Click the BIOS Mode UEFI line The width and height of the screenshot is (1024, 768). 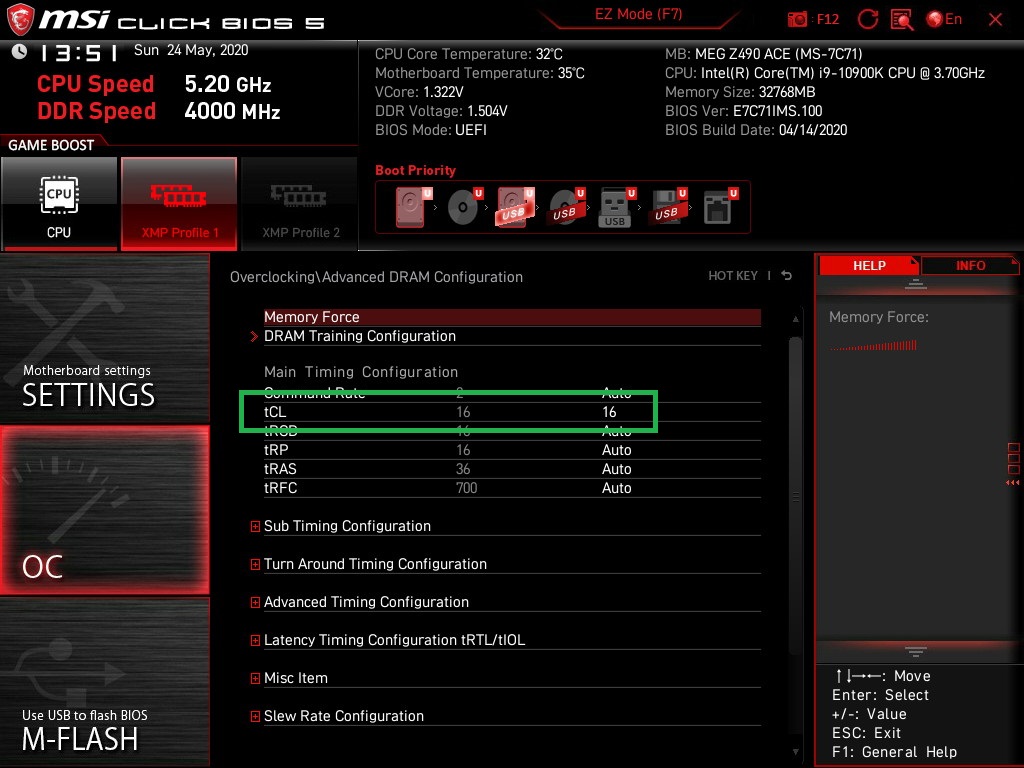point(430,130)
